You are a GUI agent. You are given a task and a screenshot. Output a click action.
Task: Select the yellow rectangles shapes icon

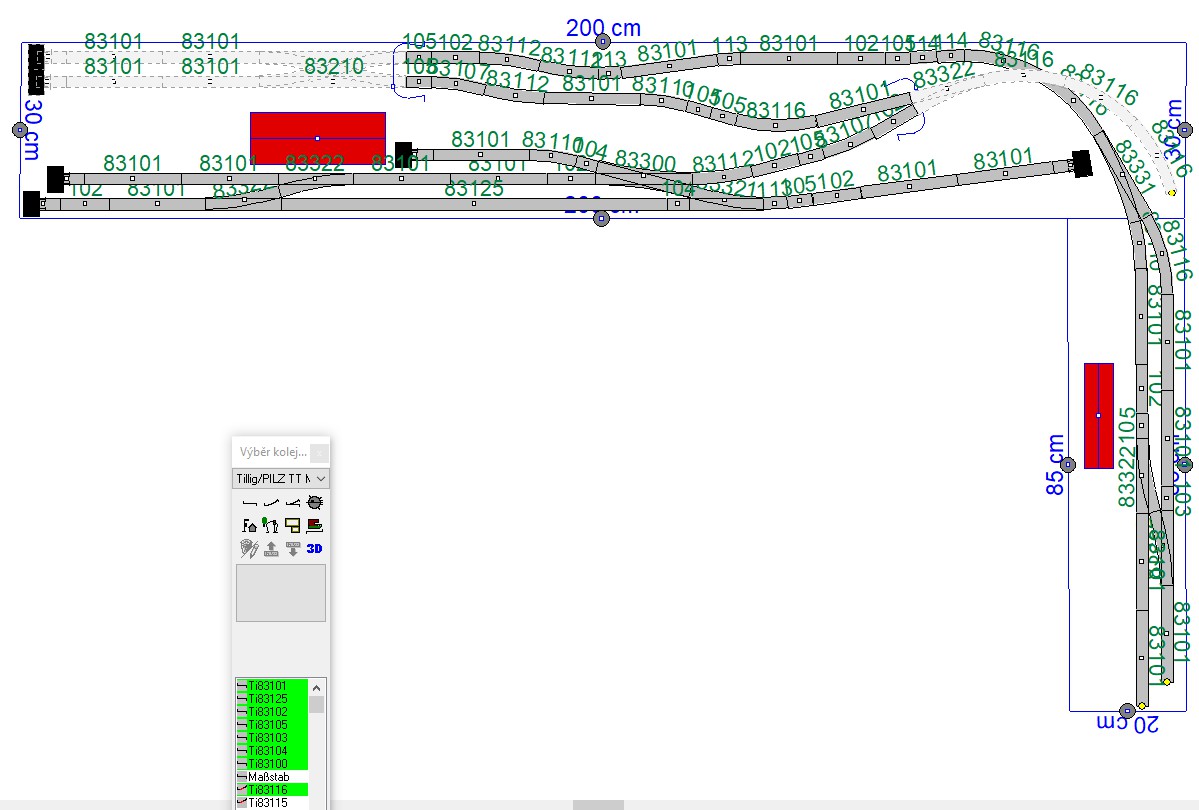point(293,525)
